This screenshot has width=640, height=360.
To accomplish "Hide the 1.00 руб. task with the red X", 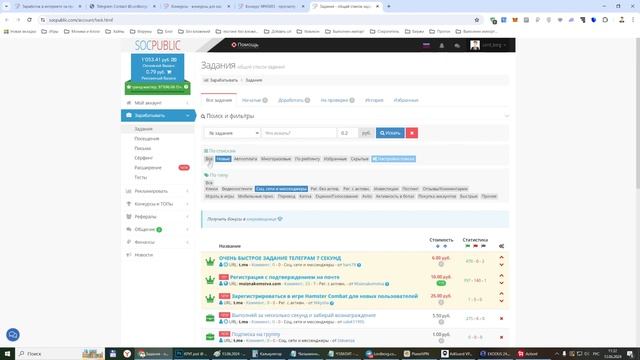I will 501,337.
